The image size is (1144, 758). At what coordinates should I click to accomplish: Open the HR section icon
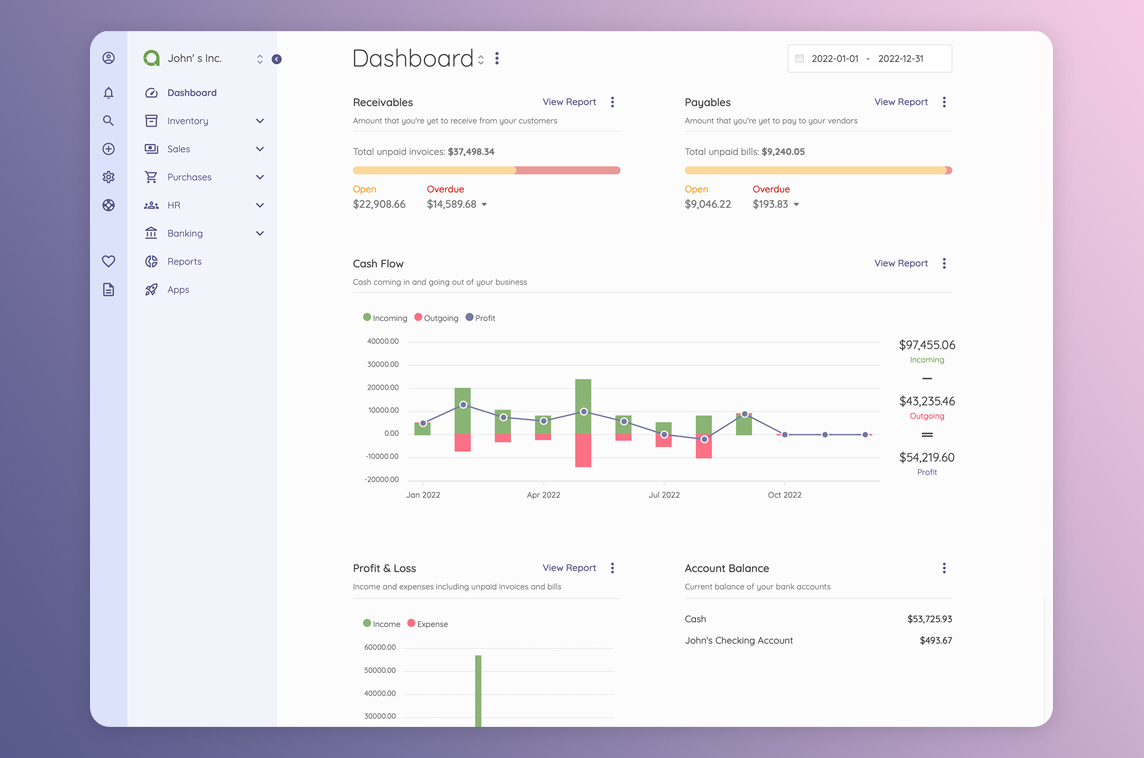[150, 205]
